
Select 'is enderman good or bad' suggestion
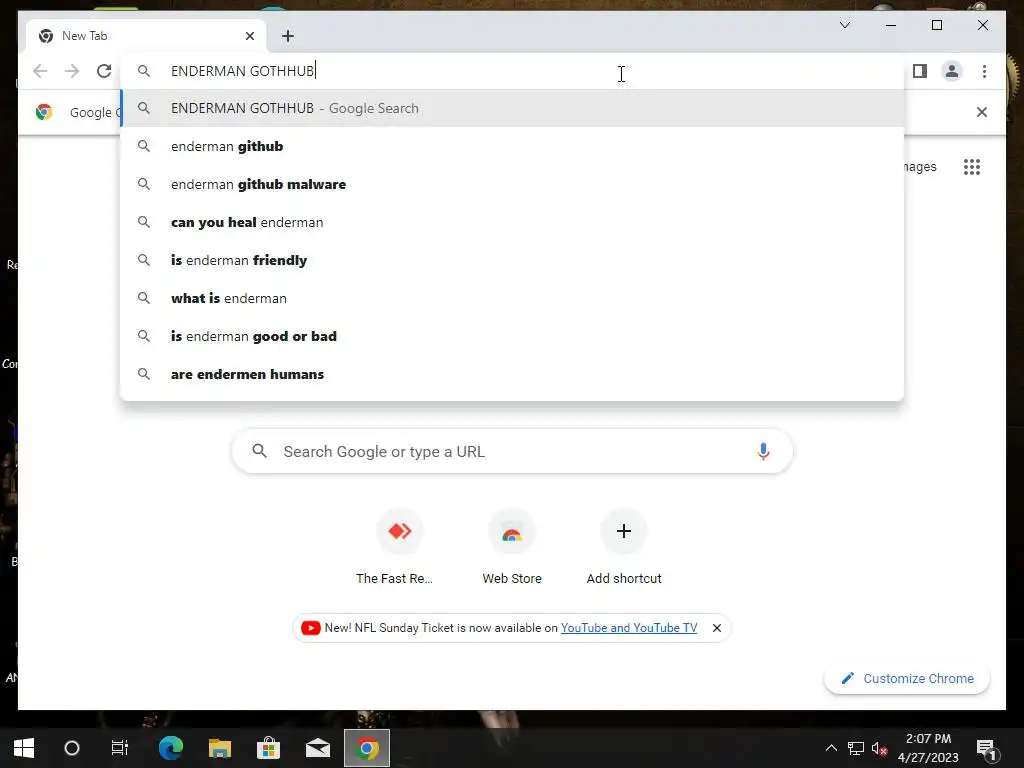pyautogui.click(x=513, y=336)
